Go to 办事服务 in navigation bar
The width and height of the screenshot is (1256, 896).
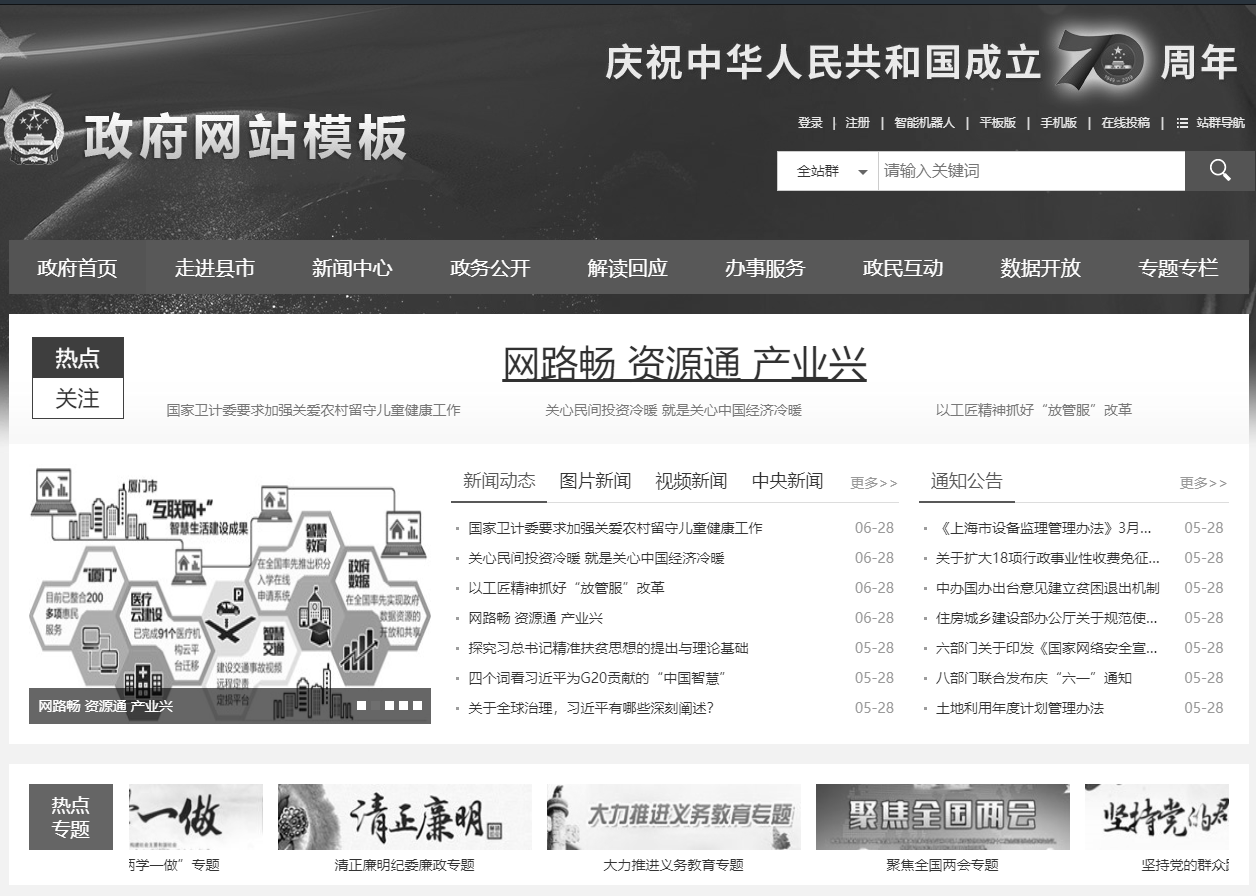pos(765,268)
